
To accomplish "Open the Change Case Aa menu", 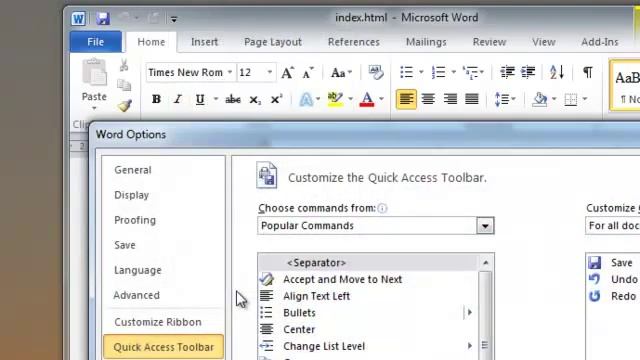I will (341, 73).
